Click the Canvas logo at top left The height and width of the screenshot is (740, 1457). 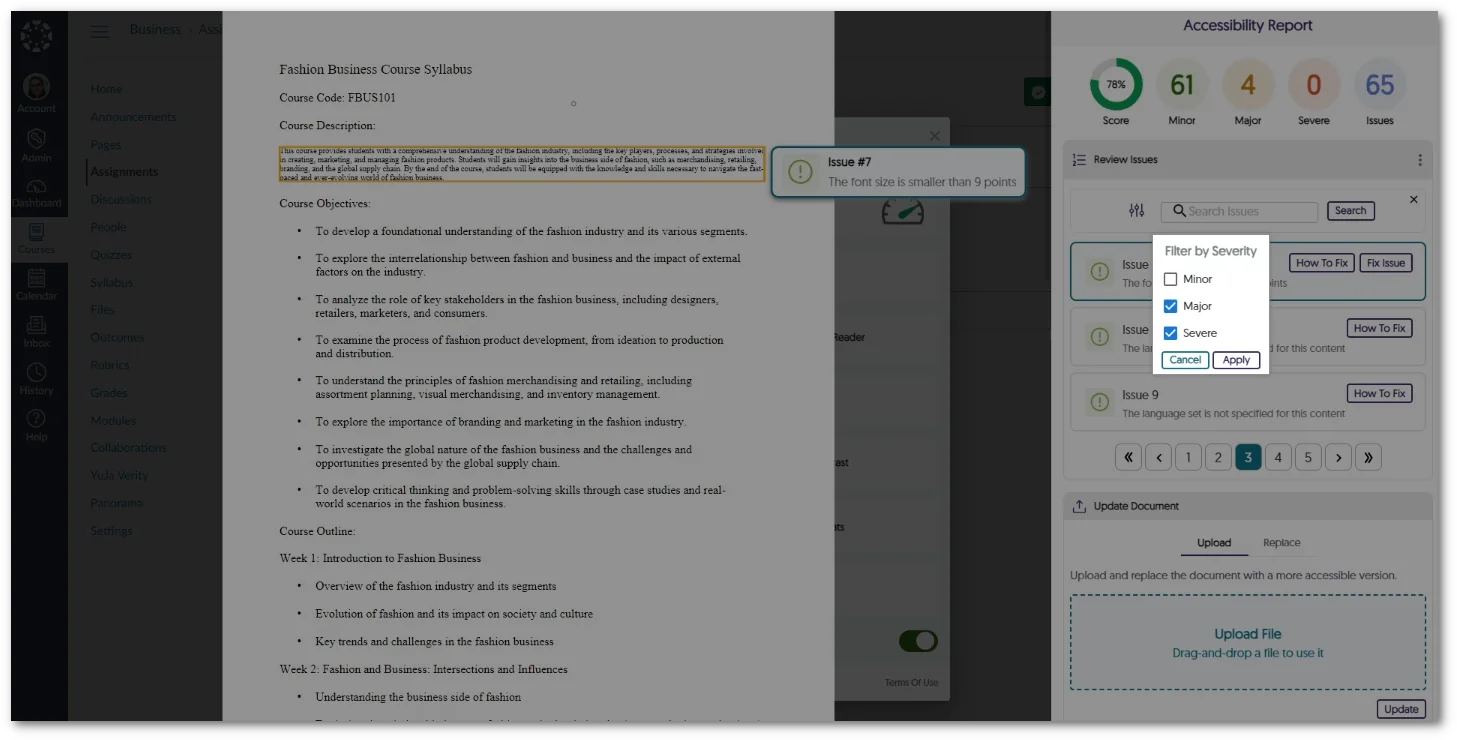click(x=37, y=35)
